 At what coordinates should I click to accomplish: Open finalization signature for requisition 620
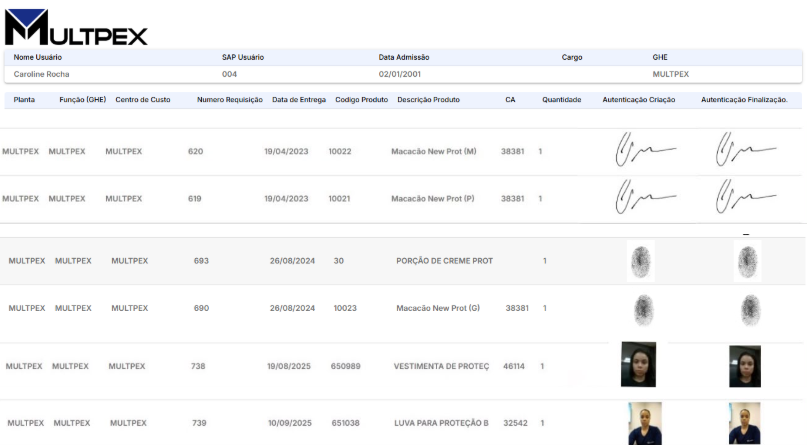coord(746,149)
